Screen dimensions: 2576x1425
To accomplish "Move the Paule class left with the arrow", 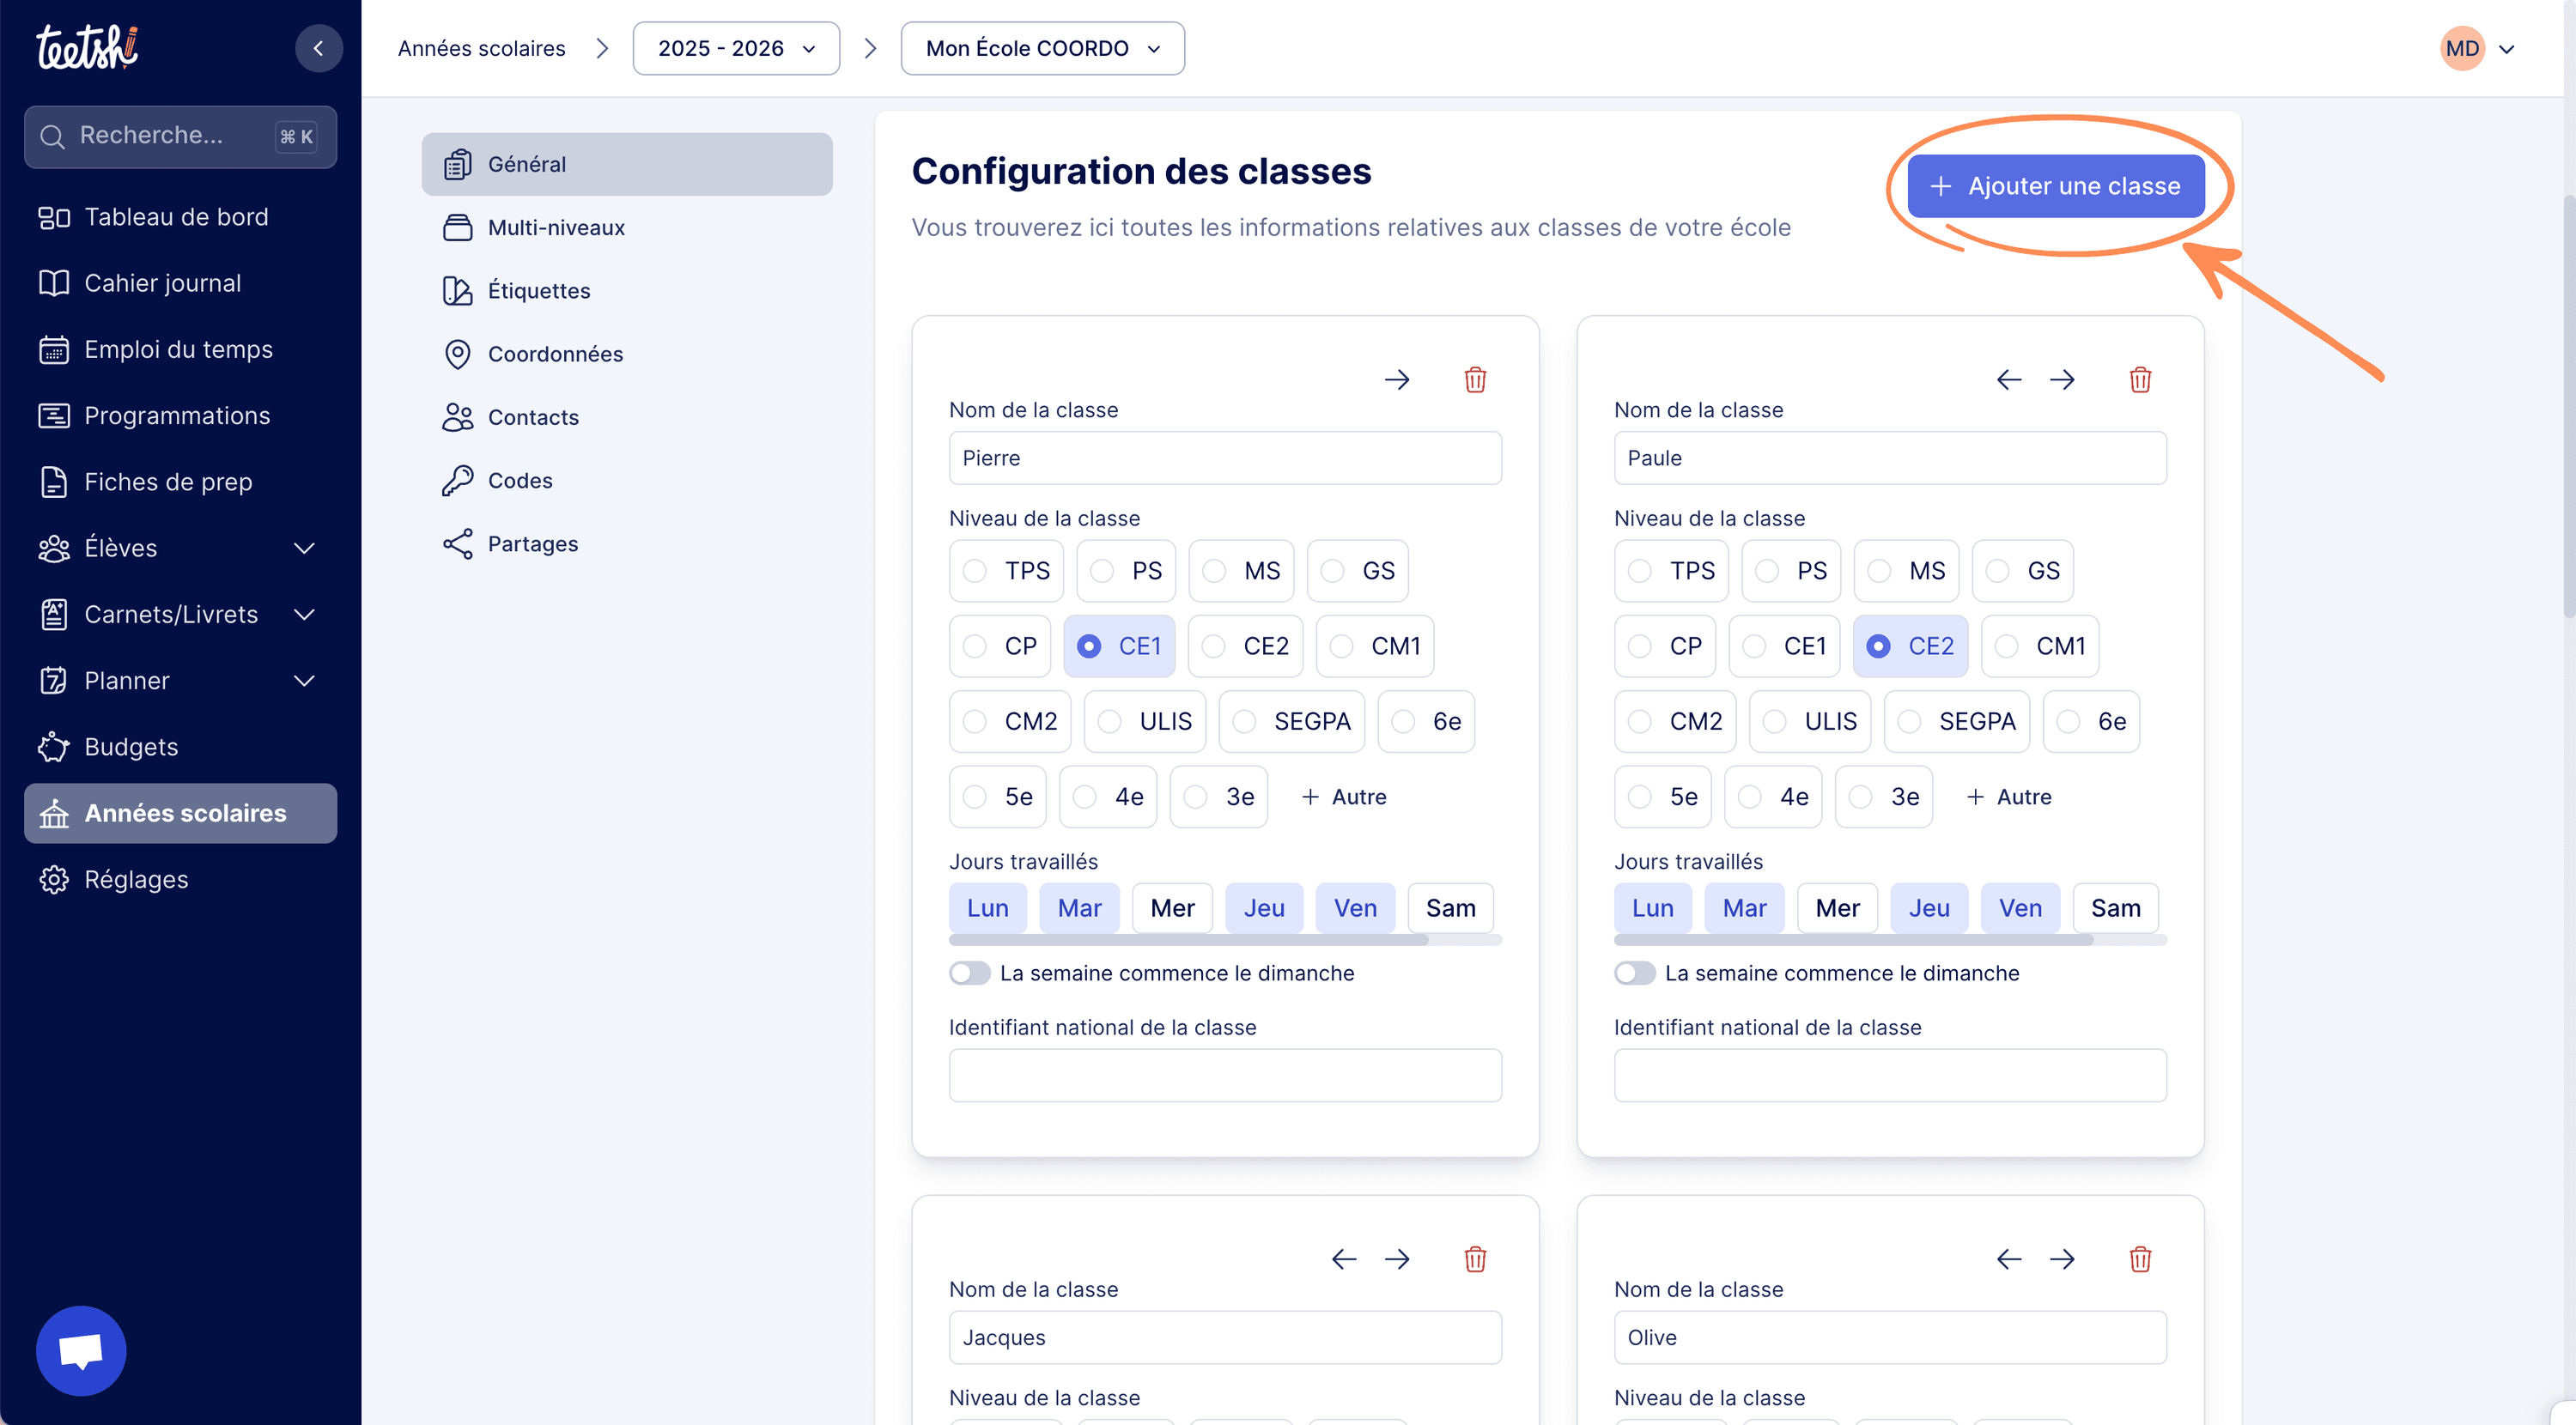I will (2009, 380).
